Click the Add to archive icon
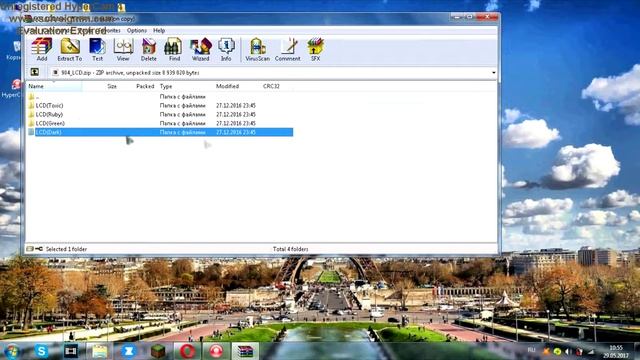The image size is (640, 360). pyautogui.click(x=42, y=49)
